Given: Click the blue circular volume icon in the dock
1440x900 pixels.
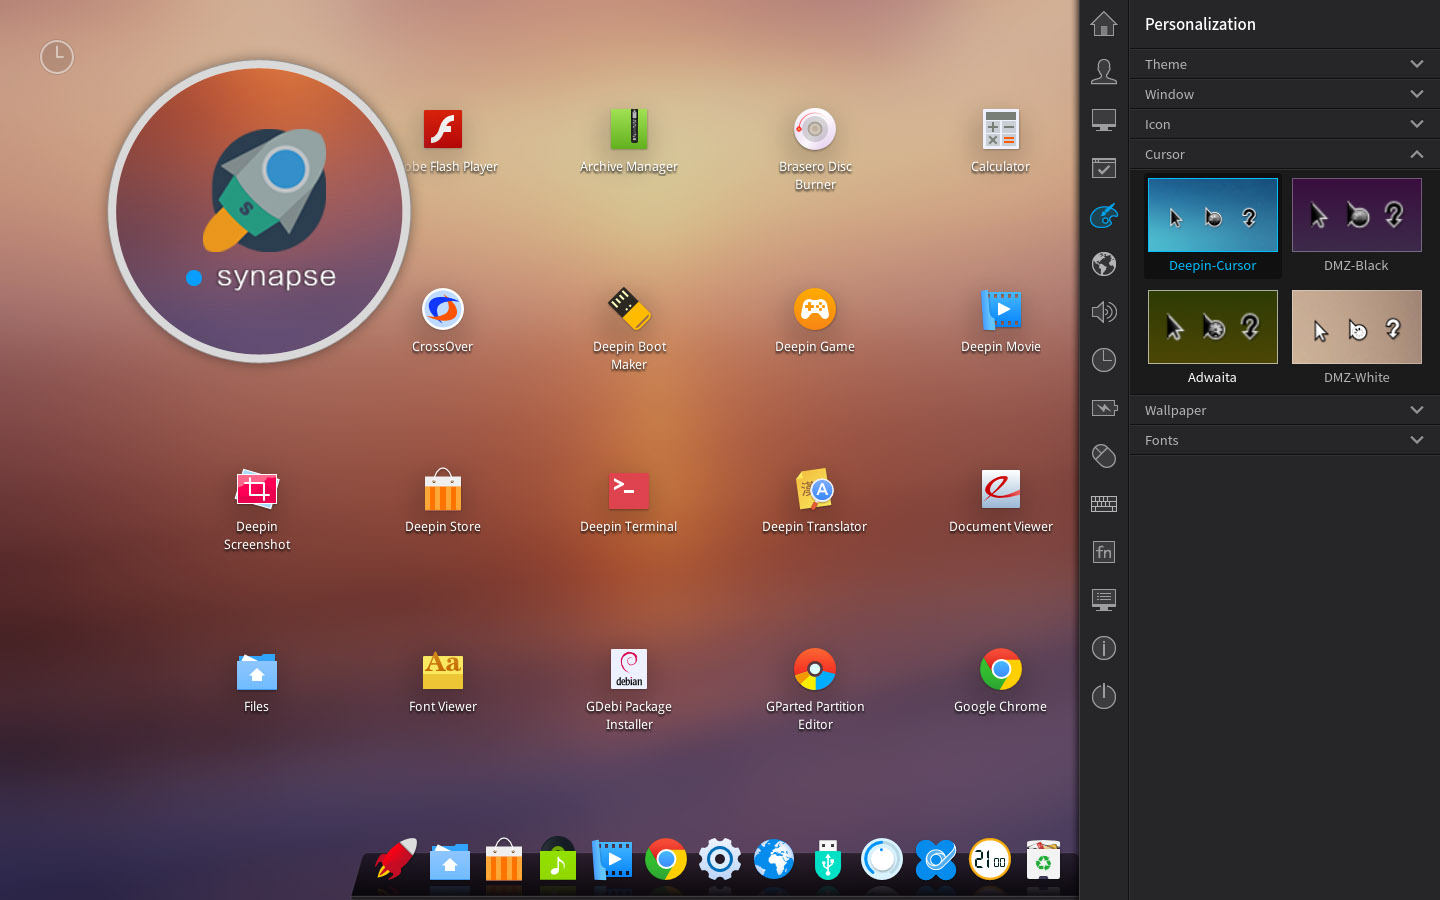Looking at the screenshot, I should pyautogui.click(x=882, y=859).
